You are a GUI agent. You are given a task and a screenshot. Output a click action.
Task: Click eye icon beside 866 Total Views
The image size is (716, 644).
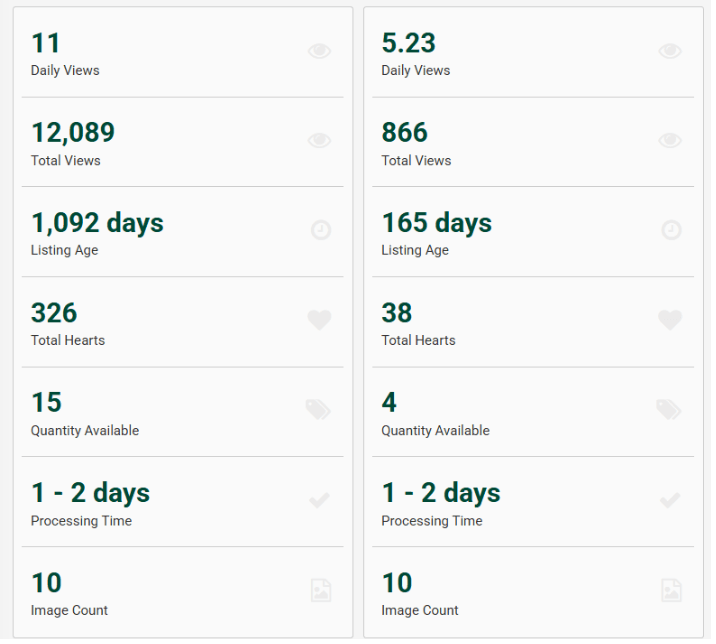[x=670, y=141]
